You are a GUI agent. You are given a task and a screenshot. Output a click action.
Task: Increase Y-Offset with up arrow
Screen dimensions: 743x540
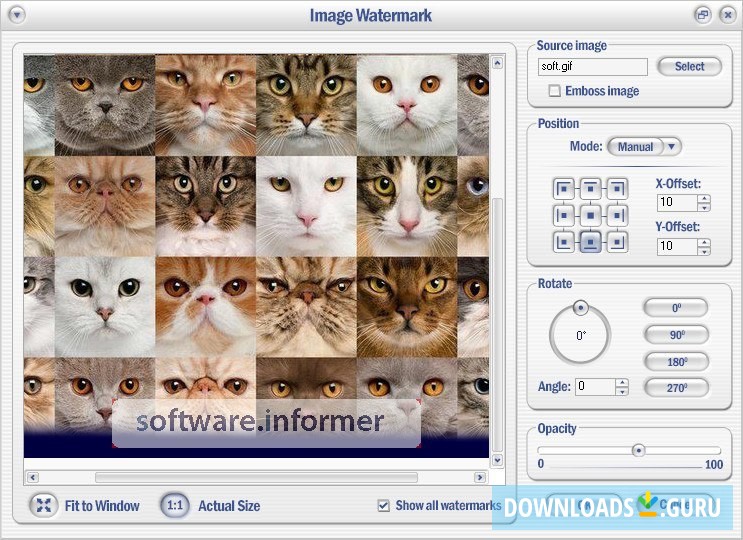(704, 242)
